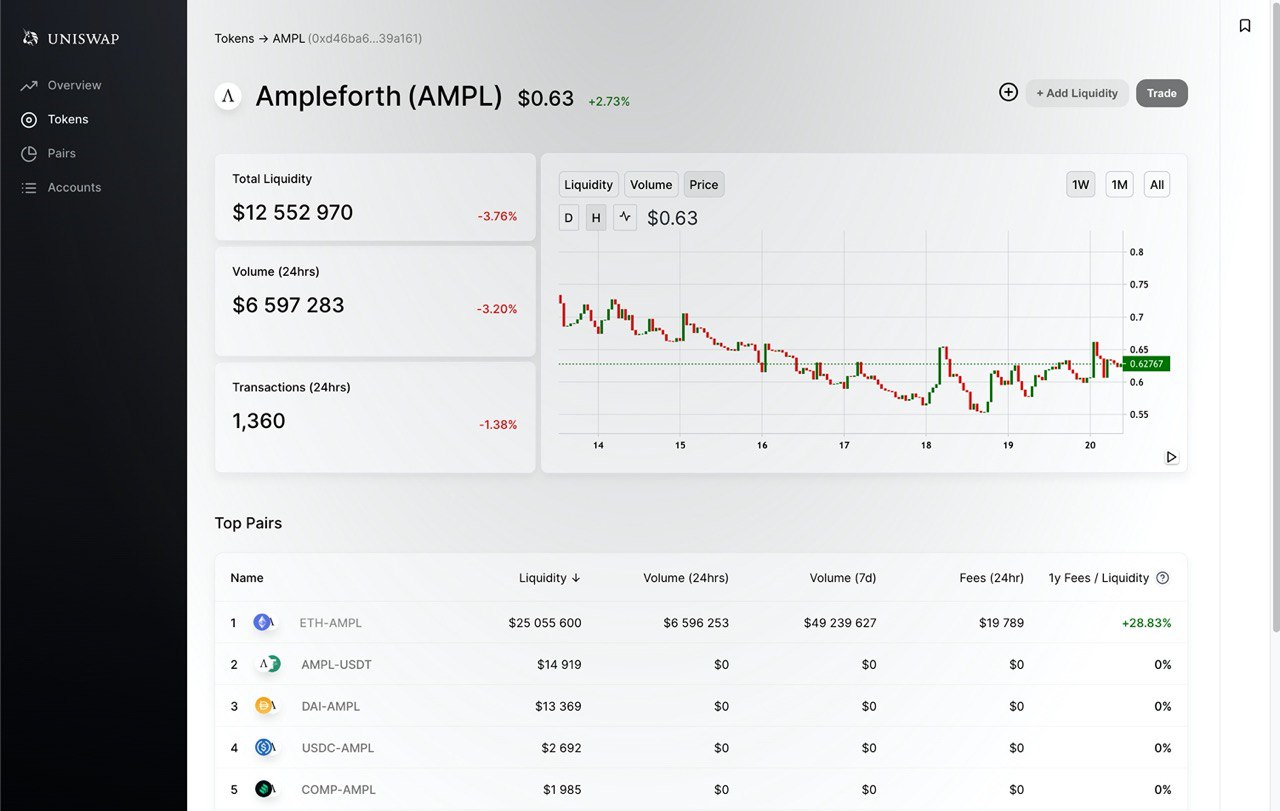This screenshot has width=1280, height=811.
Task: Click the Ampleforth token logo
Action: tap(228, 96)
